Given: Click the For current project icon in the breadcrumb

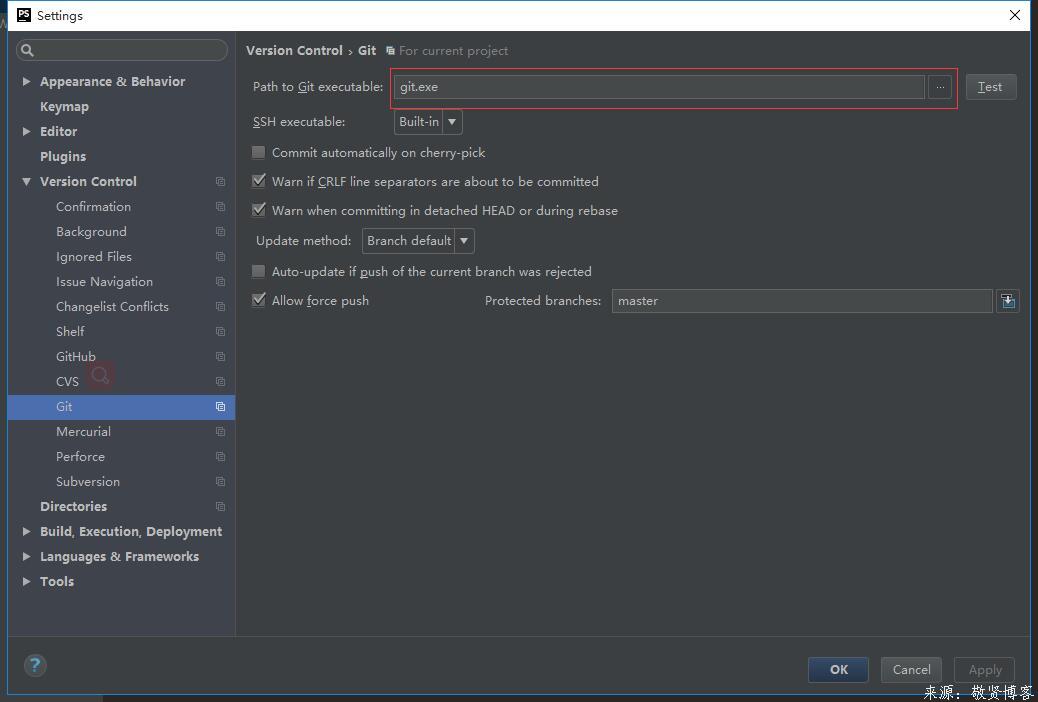Looking at the screenshot, I should click(390, 51).
